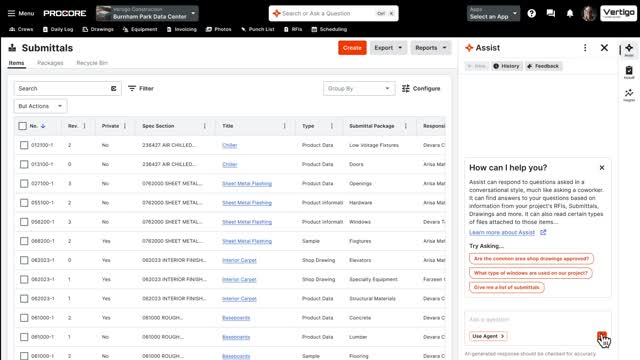Click the user avatar photo

[588, 13]
